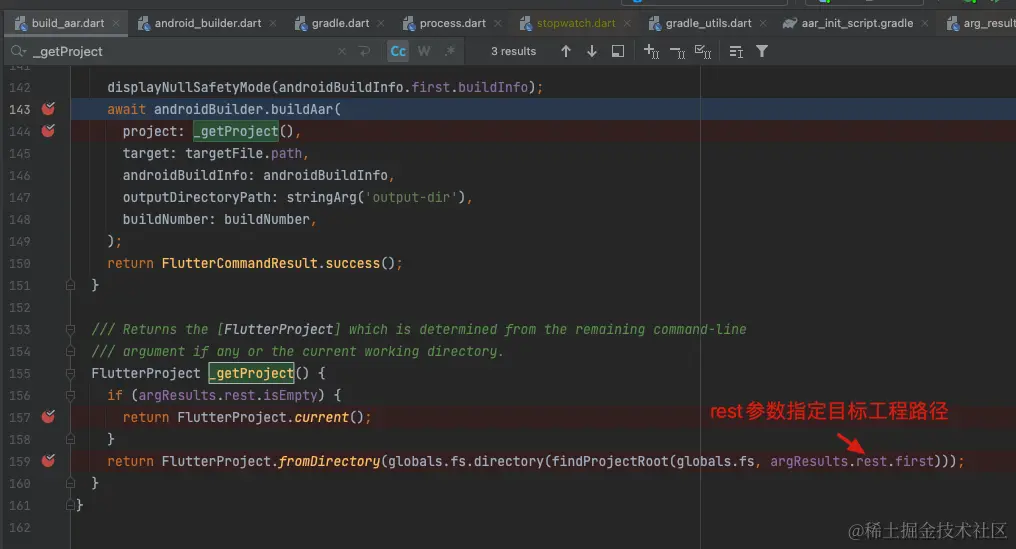This screenshot has width=1016, height=549.
Task: Switch to gradle_utils.dart tab
Action: coord(708,23)
